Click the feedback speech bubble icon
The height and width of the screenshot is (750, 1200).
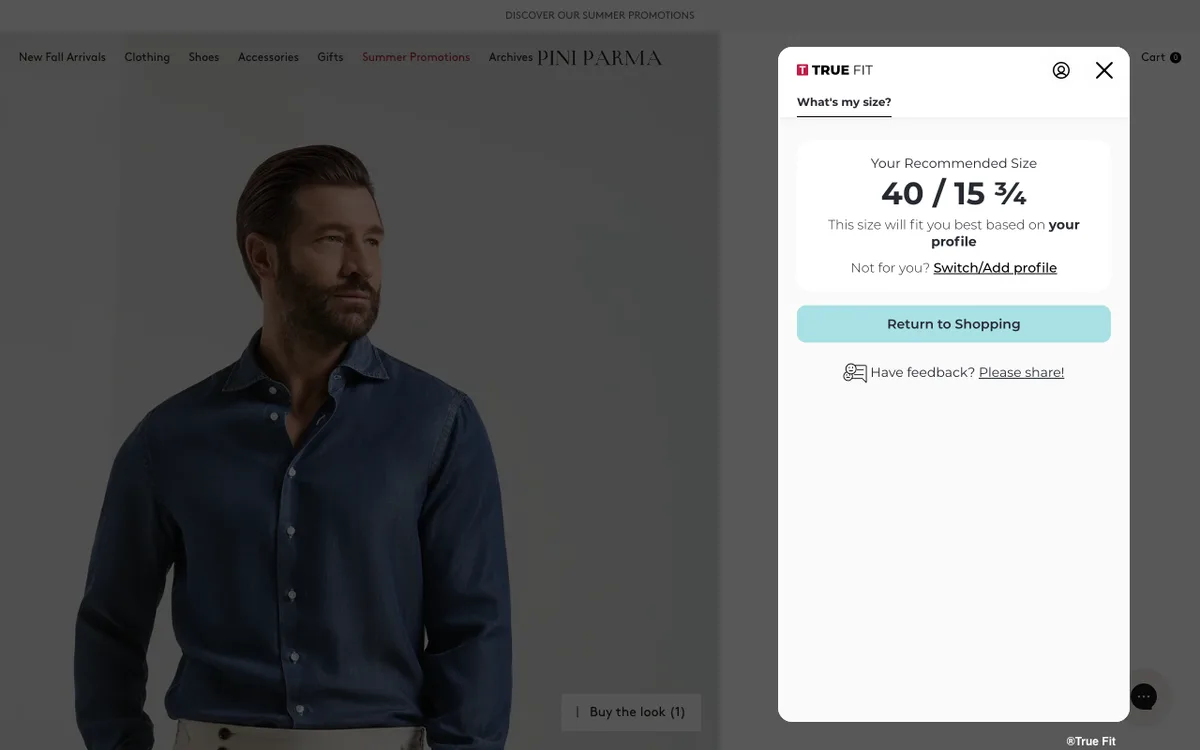(x=855, y=373)
